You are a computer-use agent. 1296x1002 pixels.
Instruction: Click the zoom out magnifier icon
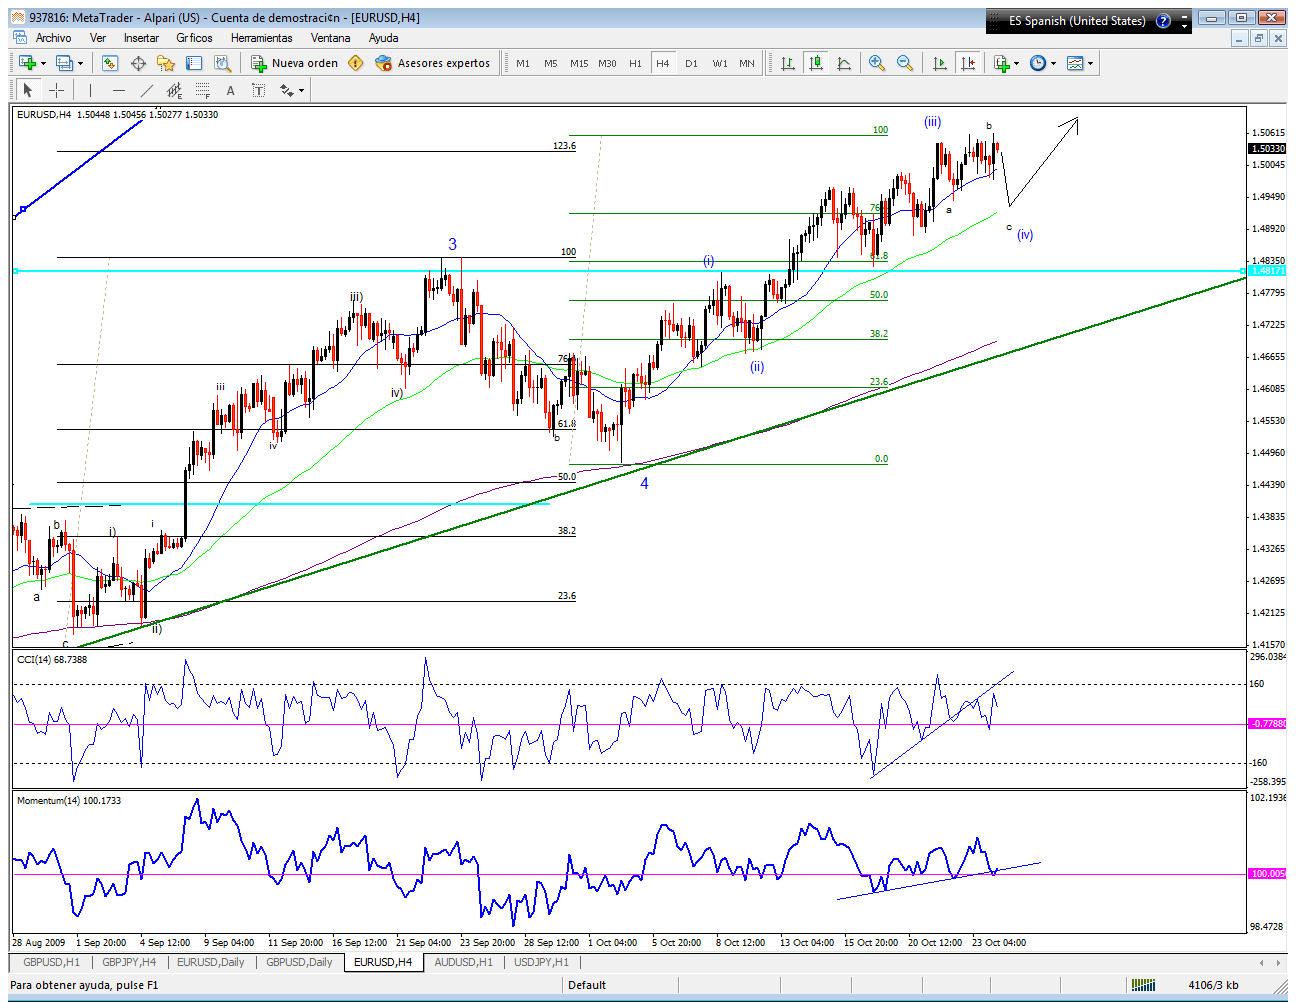pyautogui.click(x=905, y=63)
